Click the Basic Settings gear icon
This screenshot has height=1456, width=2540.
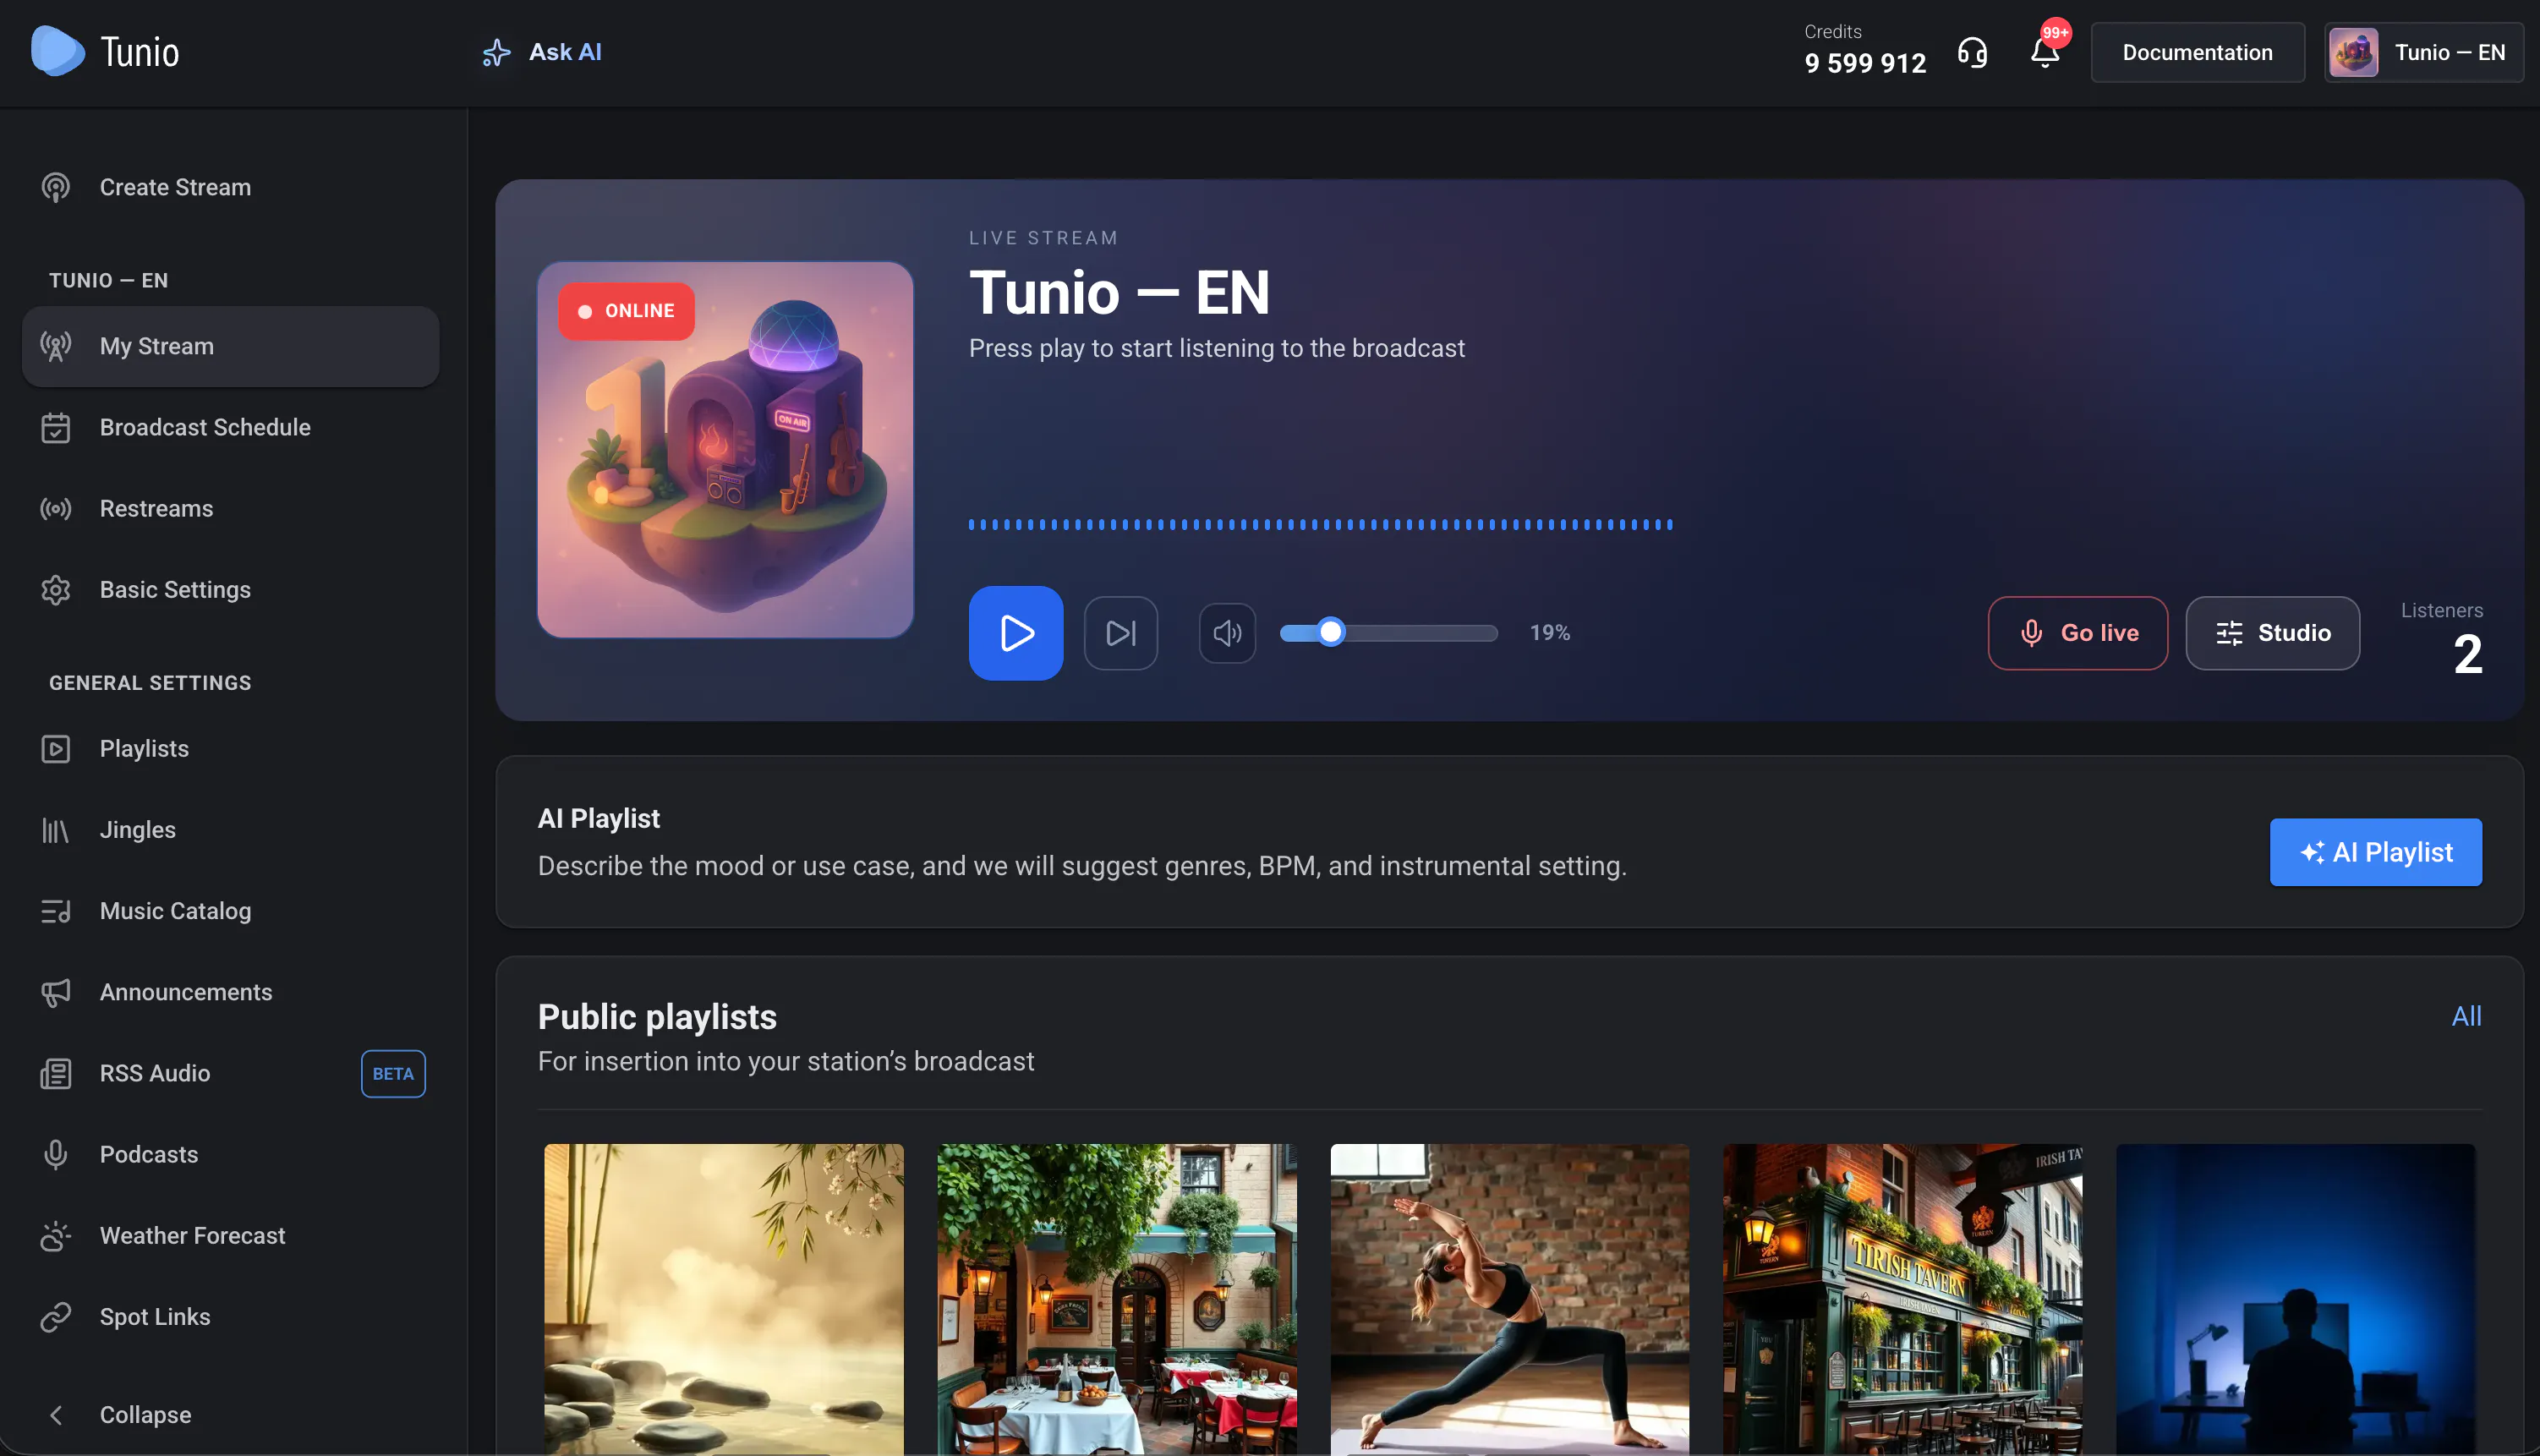coord(55,589)
